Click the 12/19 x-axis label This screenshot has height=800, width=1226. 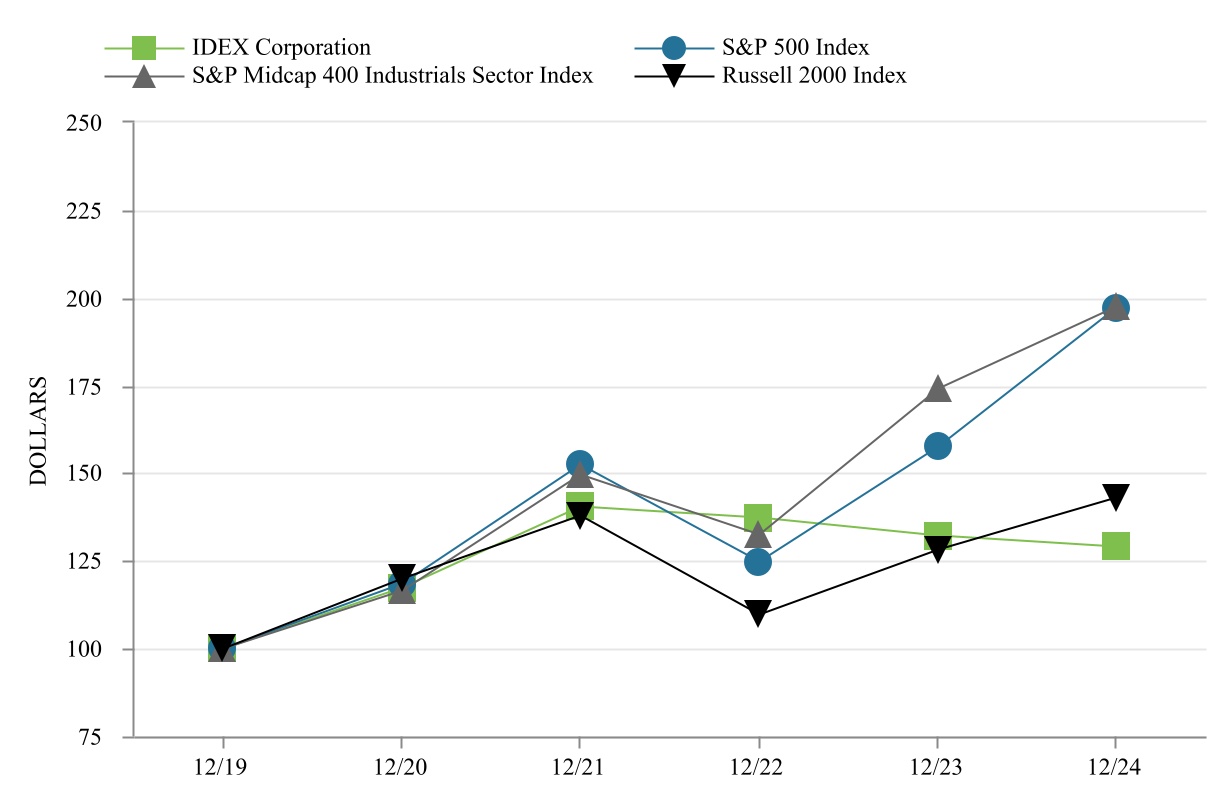click(222, 768)
